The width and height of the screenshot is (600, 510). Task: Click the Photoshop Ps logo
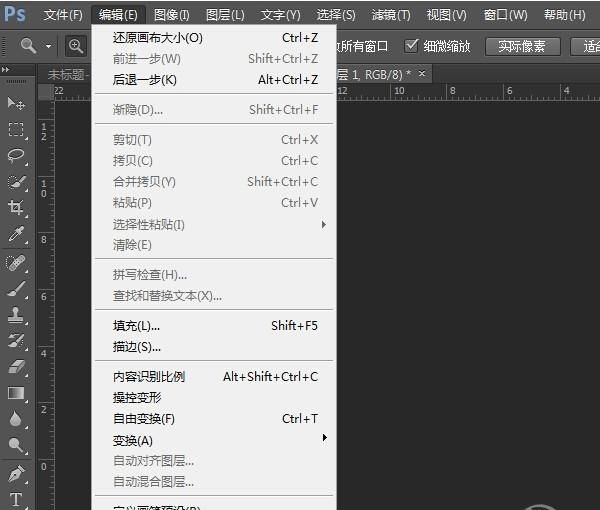(15, 15)
